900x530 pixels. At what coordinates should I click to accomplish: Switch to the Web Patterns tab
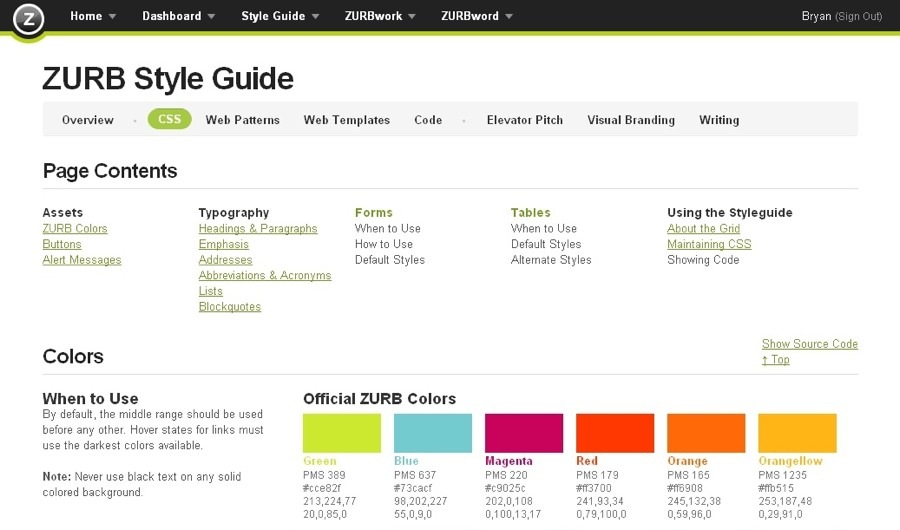(243, 120)
